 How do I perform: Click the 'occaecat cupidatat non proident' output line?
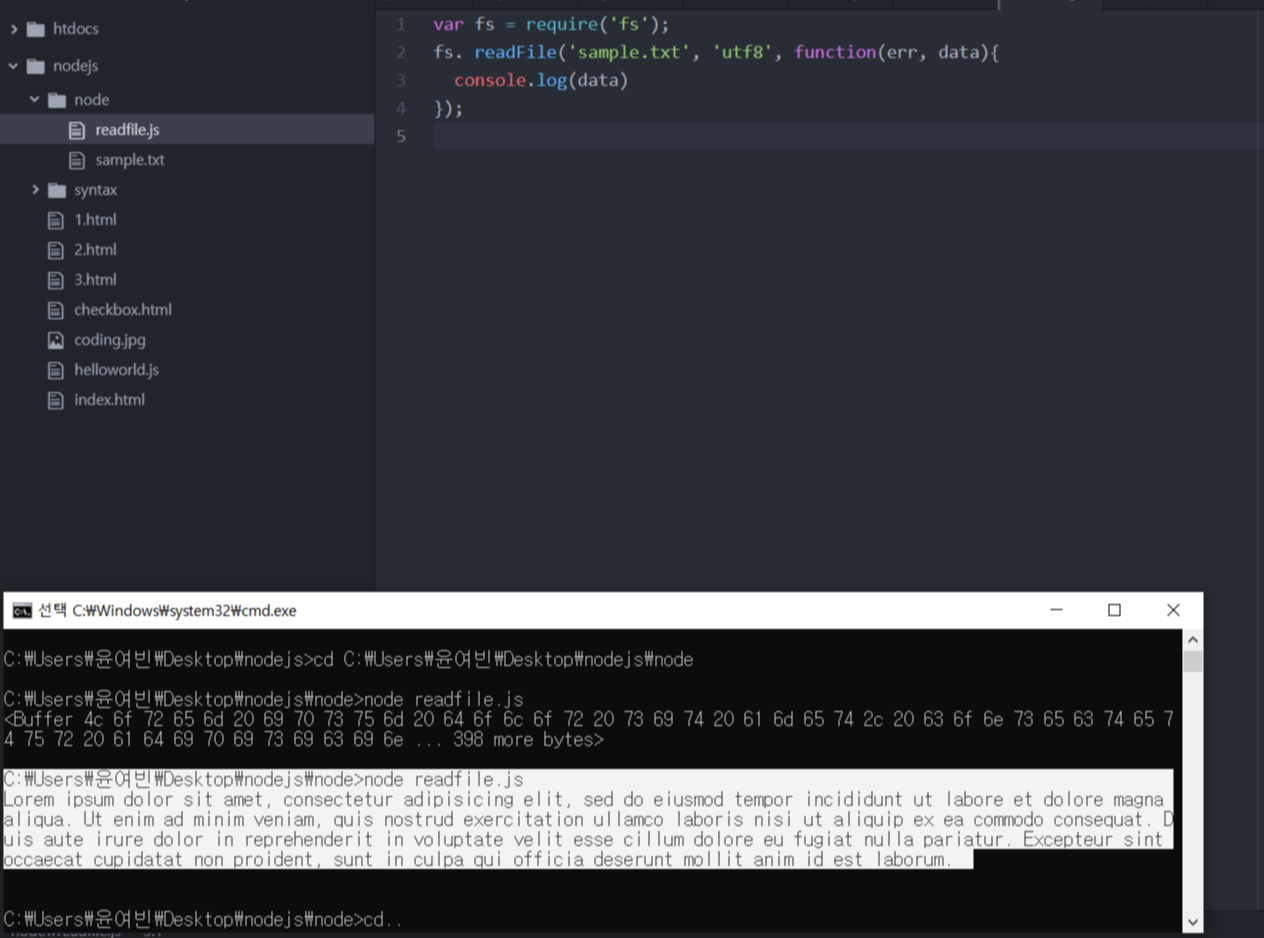click(x=479, y=859)
